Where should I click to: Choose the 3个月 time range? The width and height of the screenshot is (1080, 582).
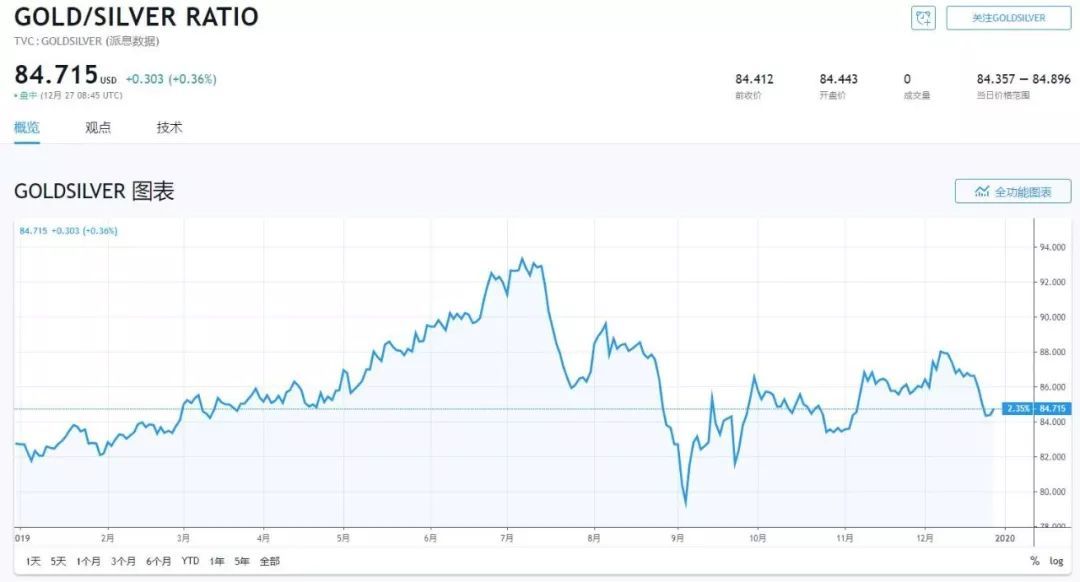(124, 561)
